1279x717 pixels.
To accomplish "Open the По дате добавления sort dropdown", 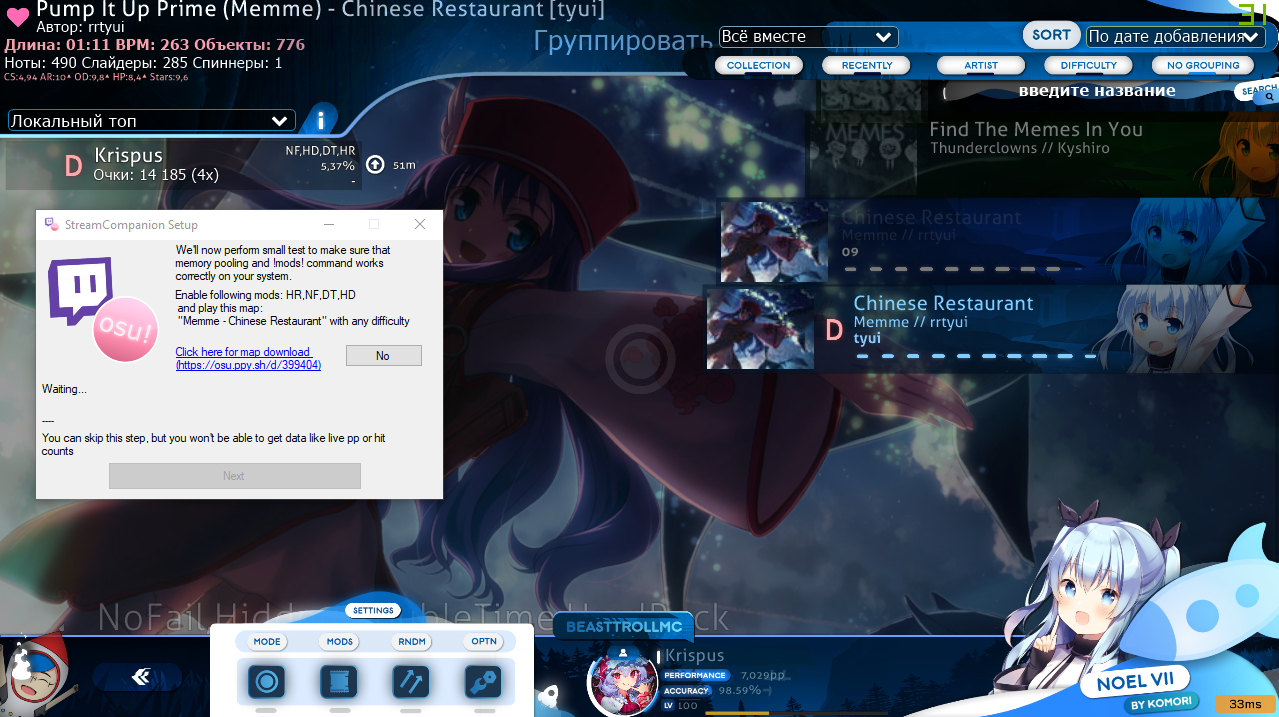I will [1176, 37].
